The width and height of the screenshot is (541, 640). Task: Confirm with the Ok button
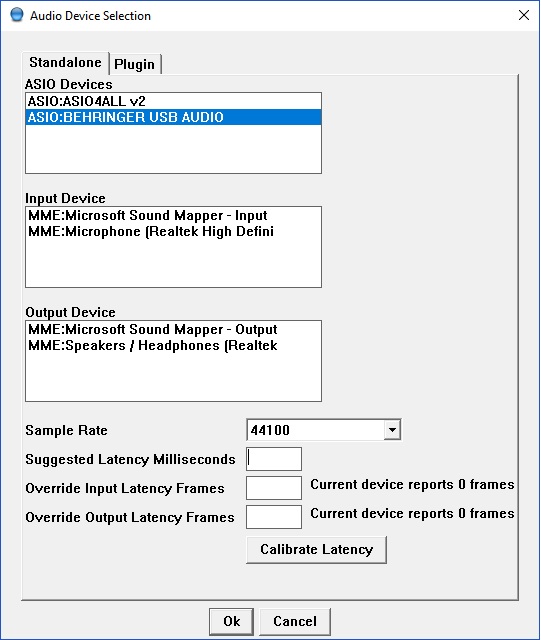point(232,621)
